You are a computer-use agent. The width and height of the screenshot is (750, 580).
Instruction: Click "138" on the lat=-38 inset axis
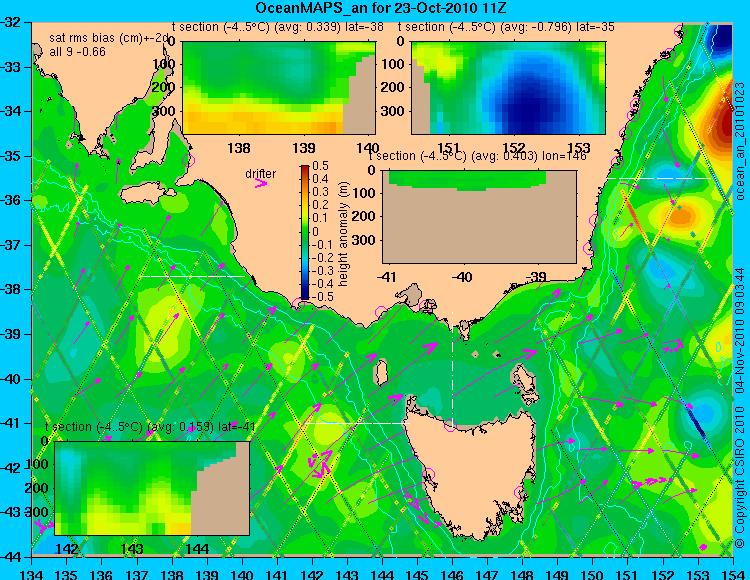tap(239, 148)
